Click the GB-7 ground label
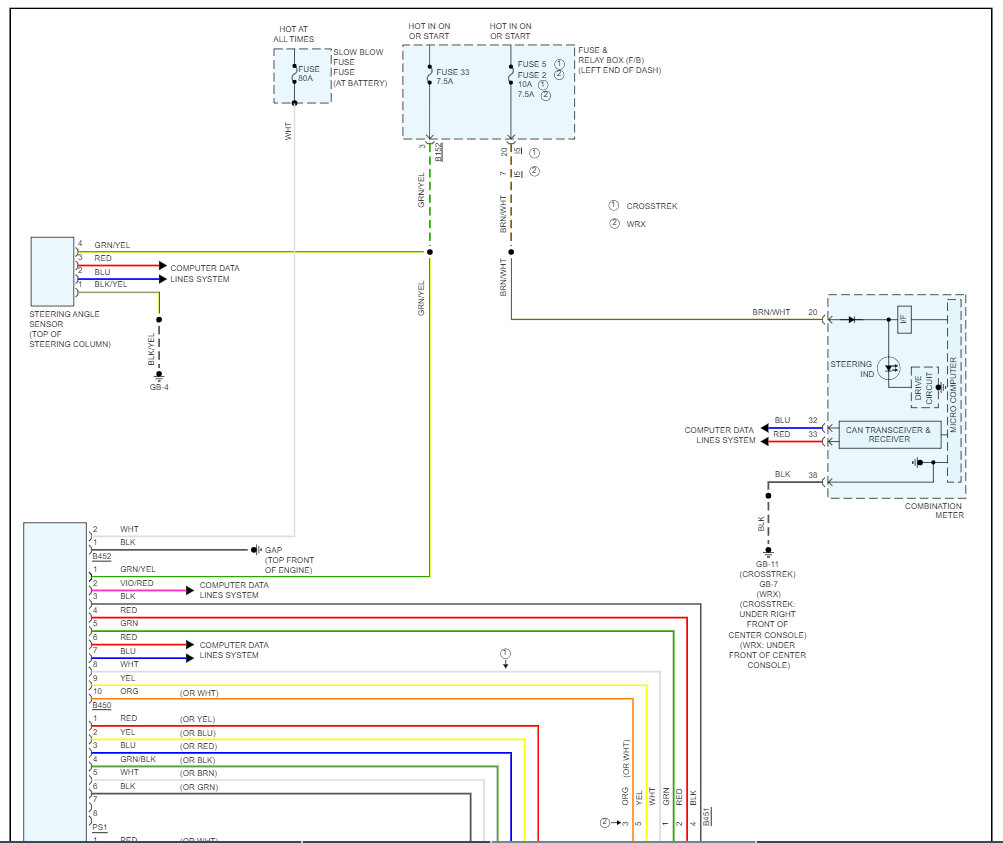Image resolution: width=1003 pixels, height=843 pixels. 768,584
